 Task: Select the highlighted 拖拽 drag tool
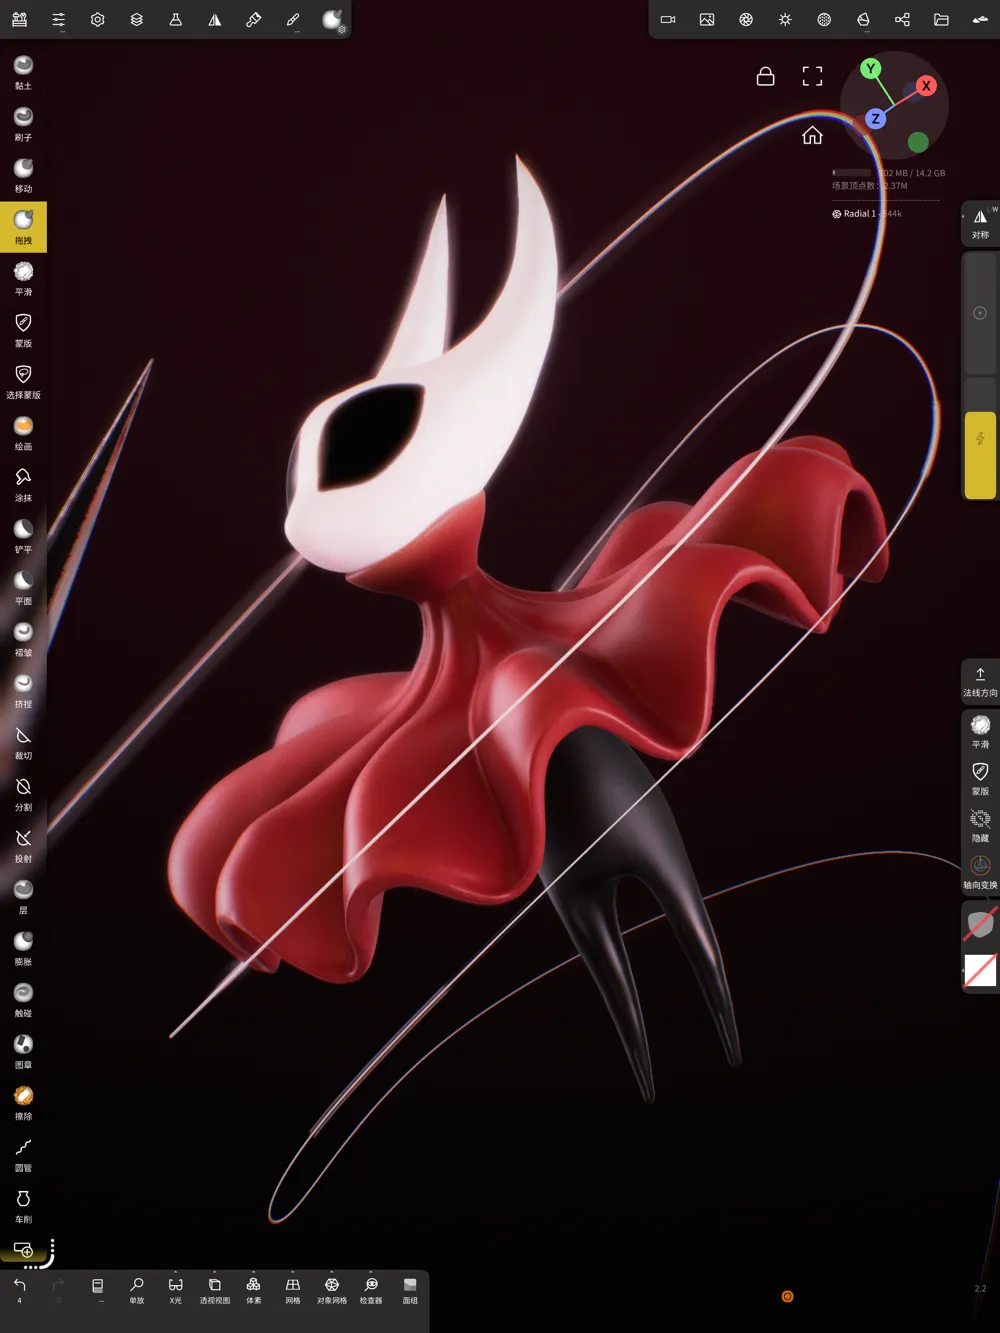pos(23,227)
